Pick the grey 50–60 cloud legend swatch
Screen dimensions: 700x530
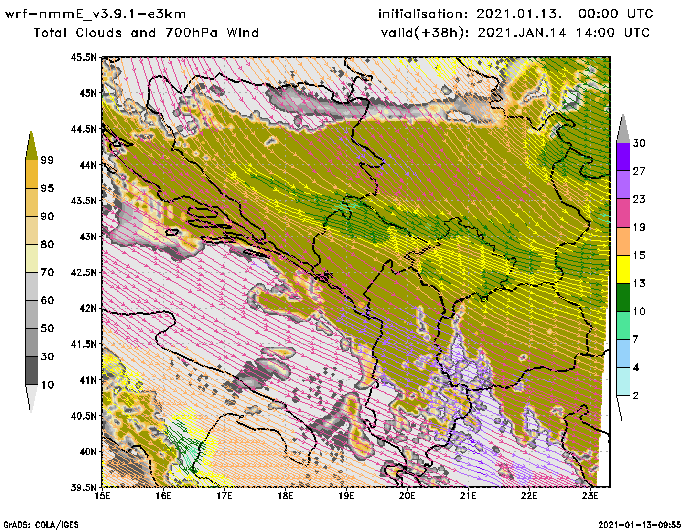[x=32, y=314]
